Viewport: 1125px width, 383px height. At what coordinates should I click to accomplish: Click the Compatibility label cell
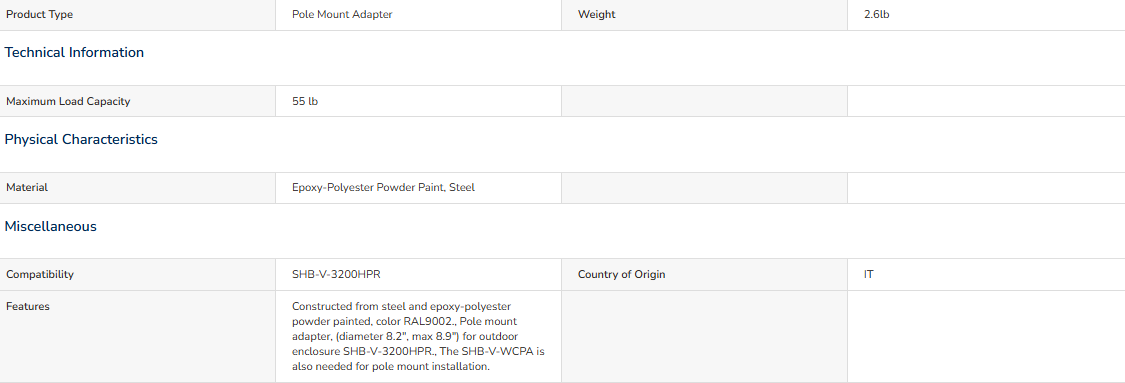pyautogui.click(x=137, y=275)
